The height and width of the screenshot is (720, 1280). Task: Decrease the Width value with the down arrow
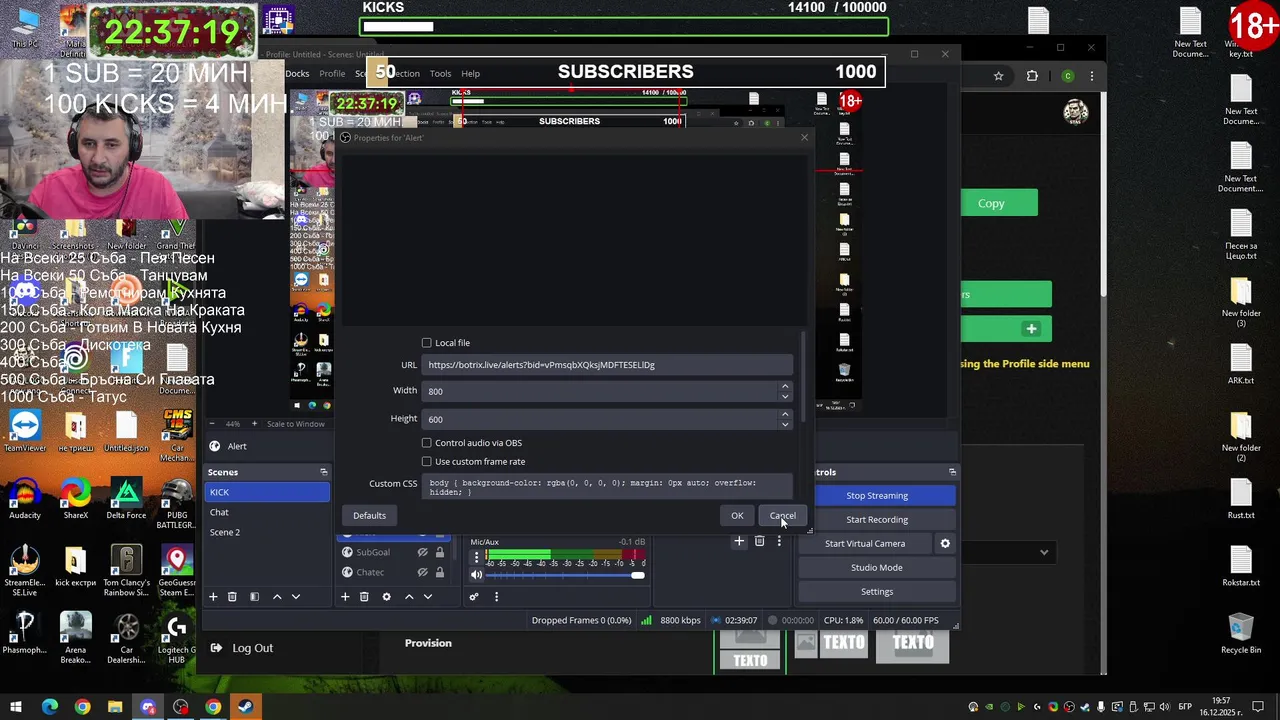click(x=785, y=396)
